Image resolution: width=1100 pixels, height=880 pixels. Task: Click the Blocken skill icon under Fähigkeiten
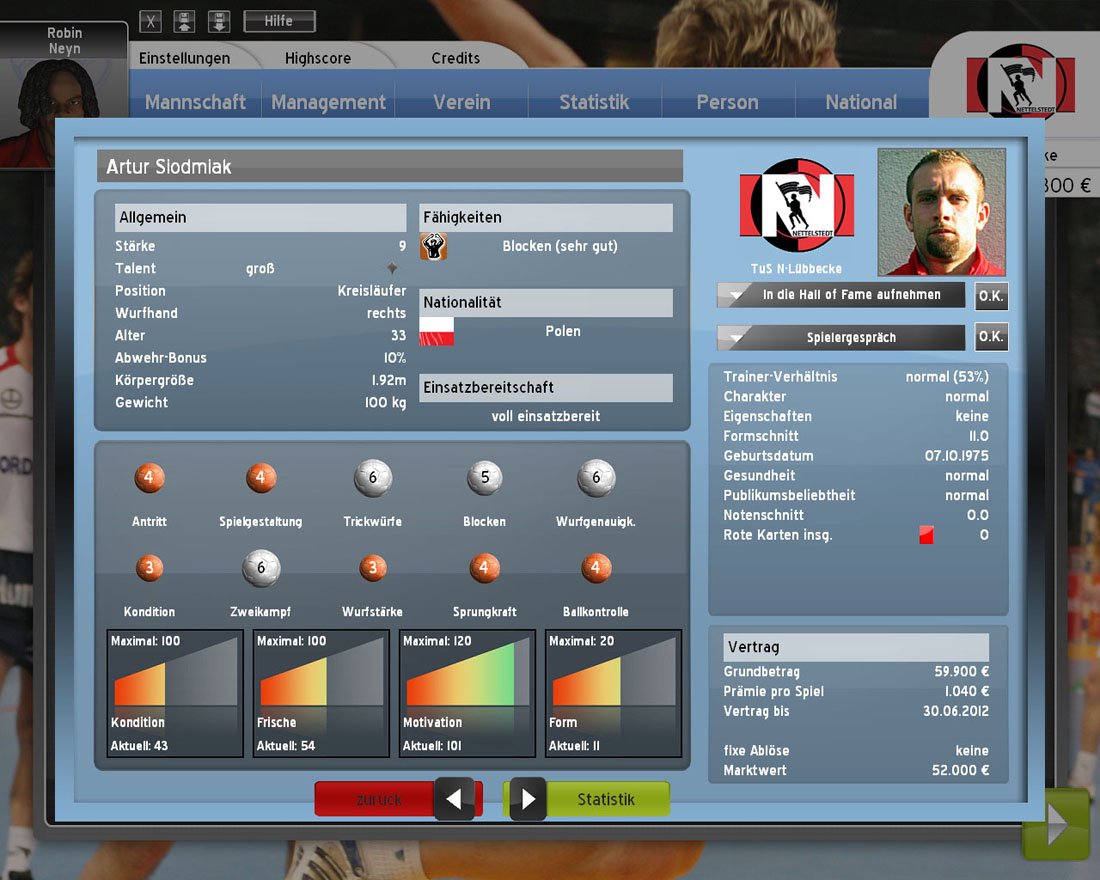pyautogui.click(x=433, y=246)
